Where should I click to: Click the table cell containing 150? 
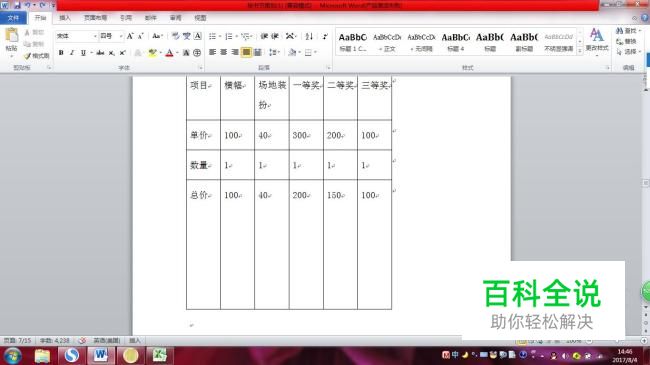pos(340,244)
